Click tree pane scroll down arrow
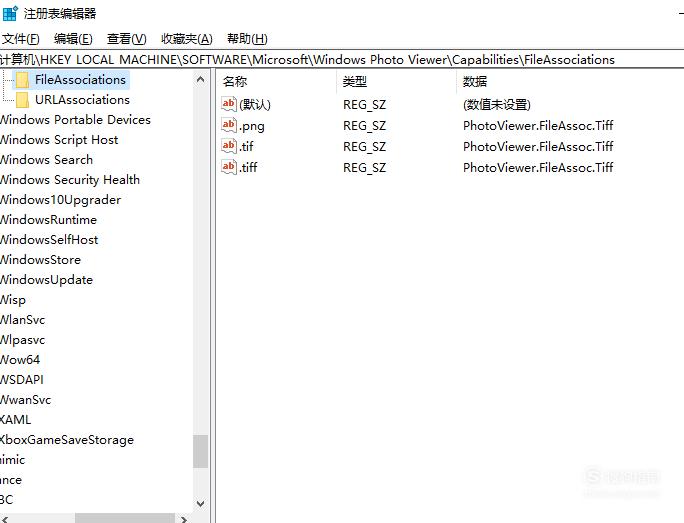The height and width of the screenshot is (523, 684). click(201, 503)
